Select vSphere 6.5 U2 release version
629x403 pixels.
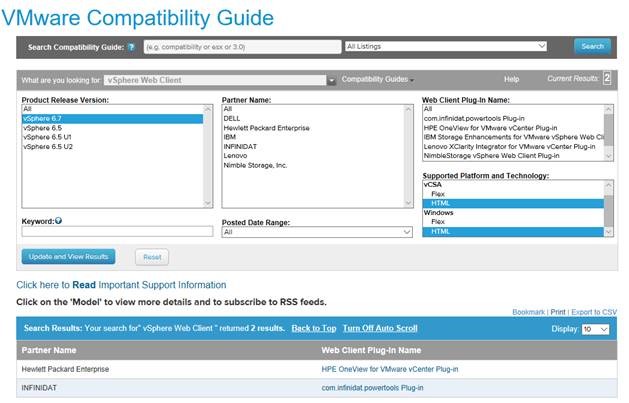click(112, 147)
